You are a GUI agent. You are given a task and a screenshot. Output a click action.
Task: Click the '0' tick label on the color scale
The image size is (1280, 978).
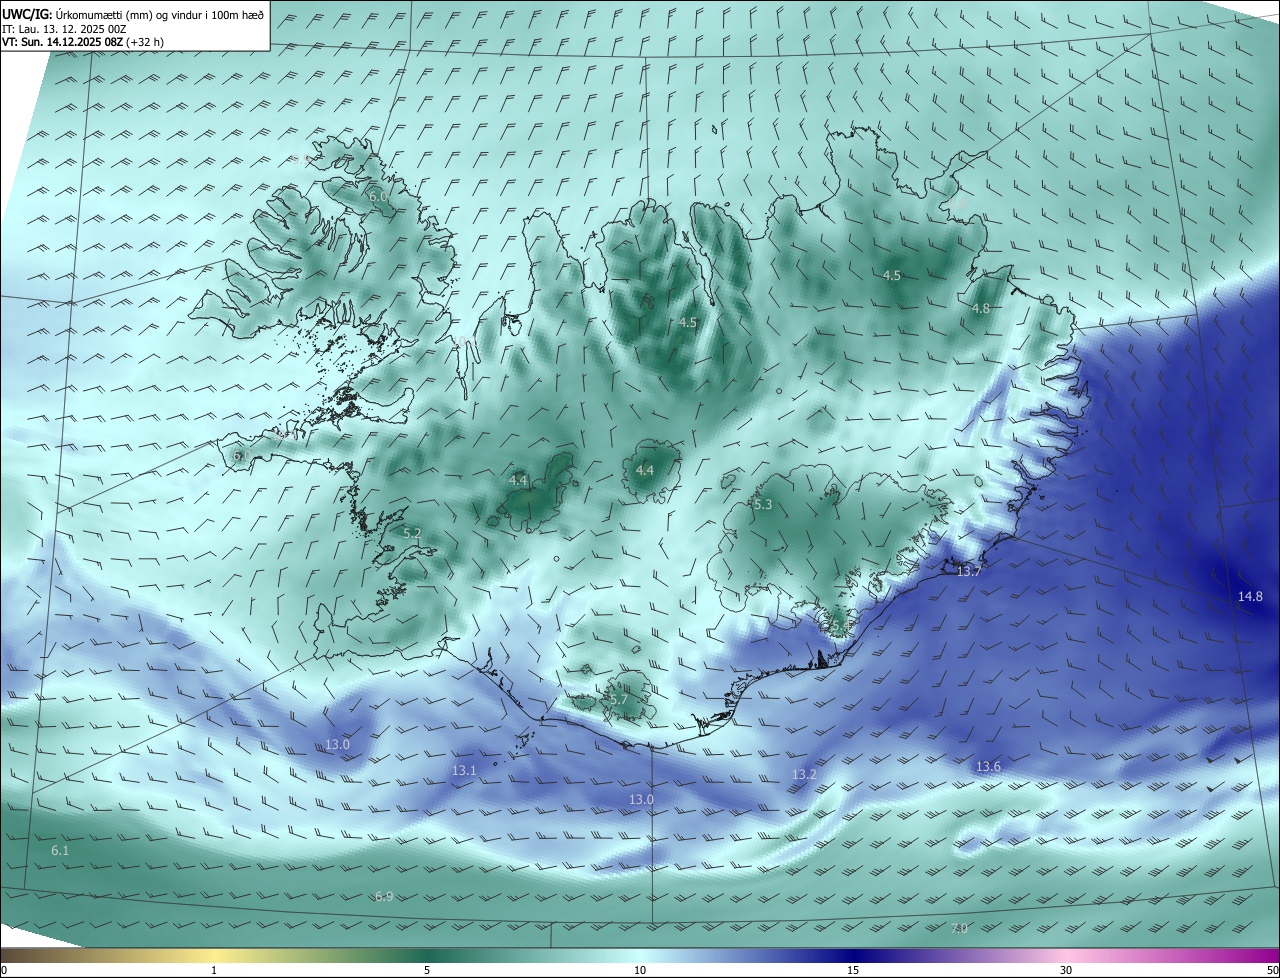pos(4,970)
